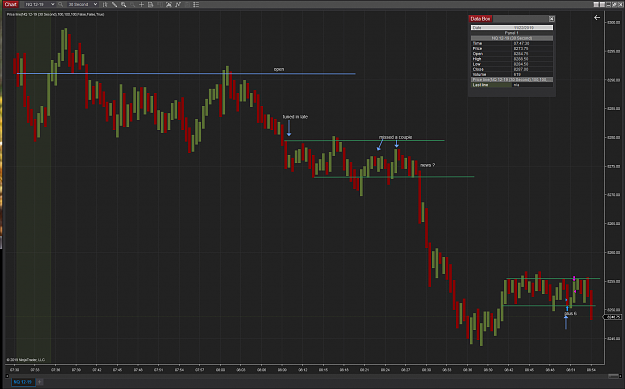
Task: Open the drawing tools pencil icon
Action: [x=114, y=4]
